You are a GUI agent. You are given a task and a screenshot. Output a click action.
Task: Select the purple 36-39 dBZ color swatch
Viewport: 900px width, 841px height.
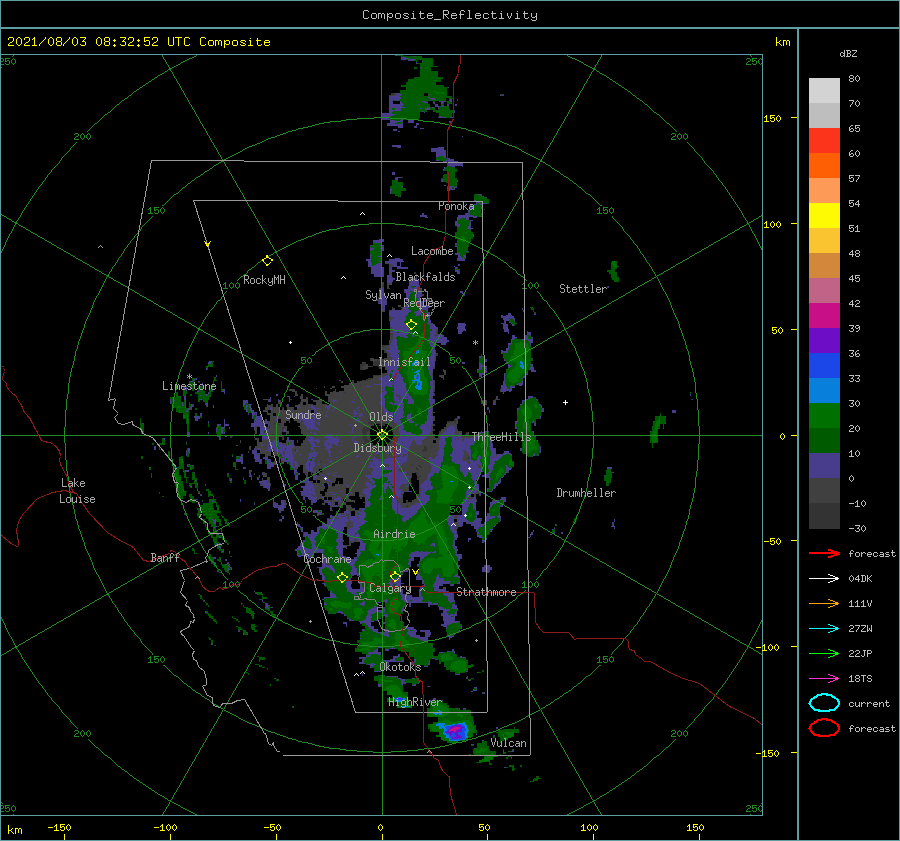pyautogui.click(x=824, y=341)
